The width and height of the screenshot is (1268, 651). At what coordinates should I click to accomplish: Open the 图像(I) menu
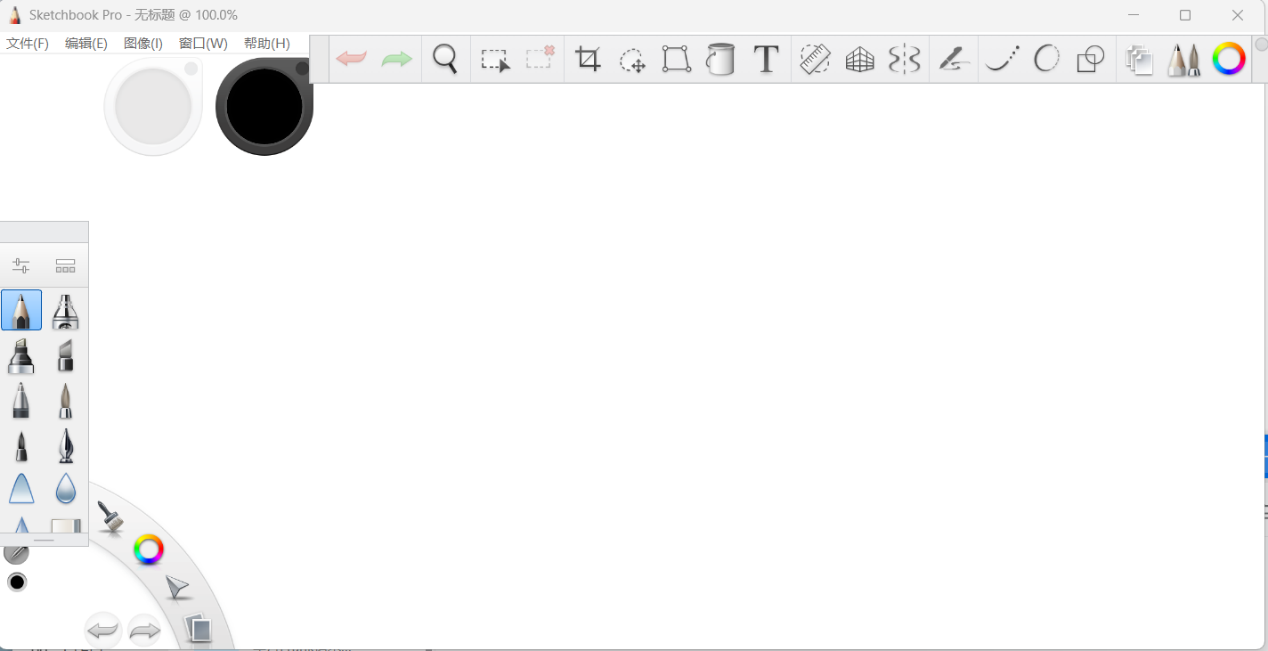pos(143,44)
